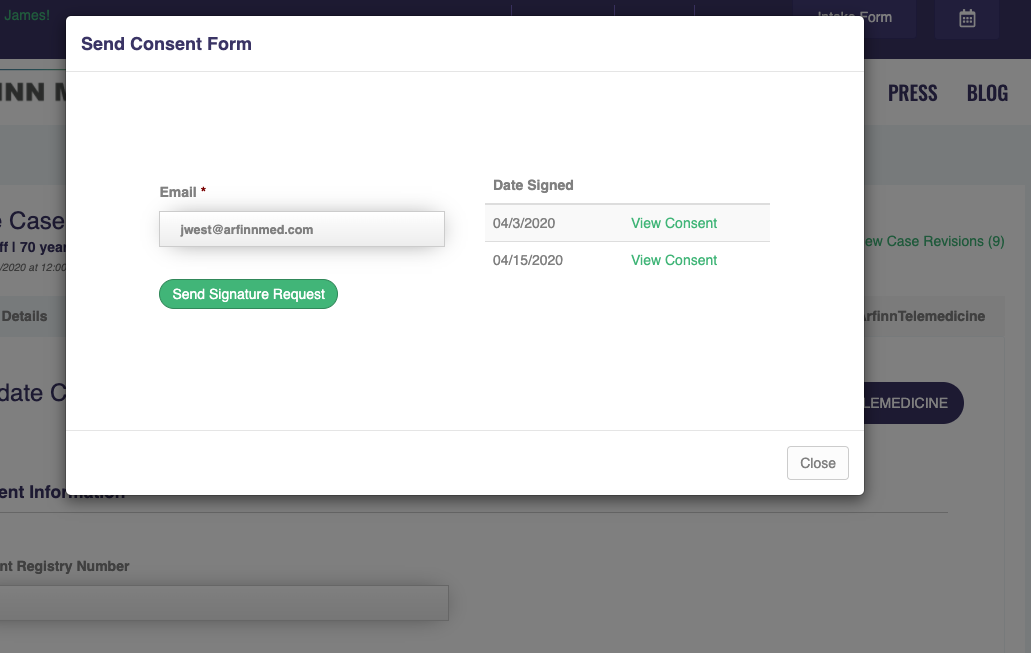This screenshot has height=653, width=1031.
Task: Click the calendar icon in top bar
Action: point(966,18)
